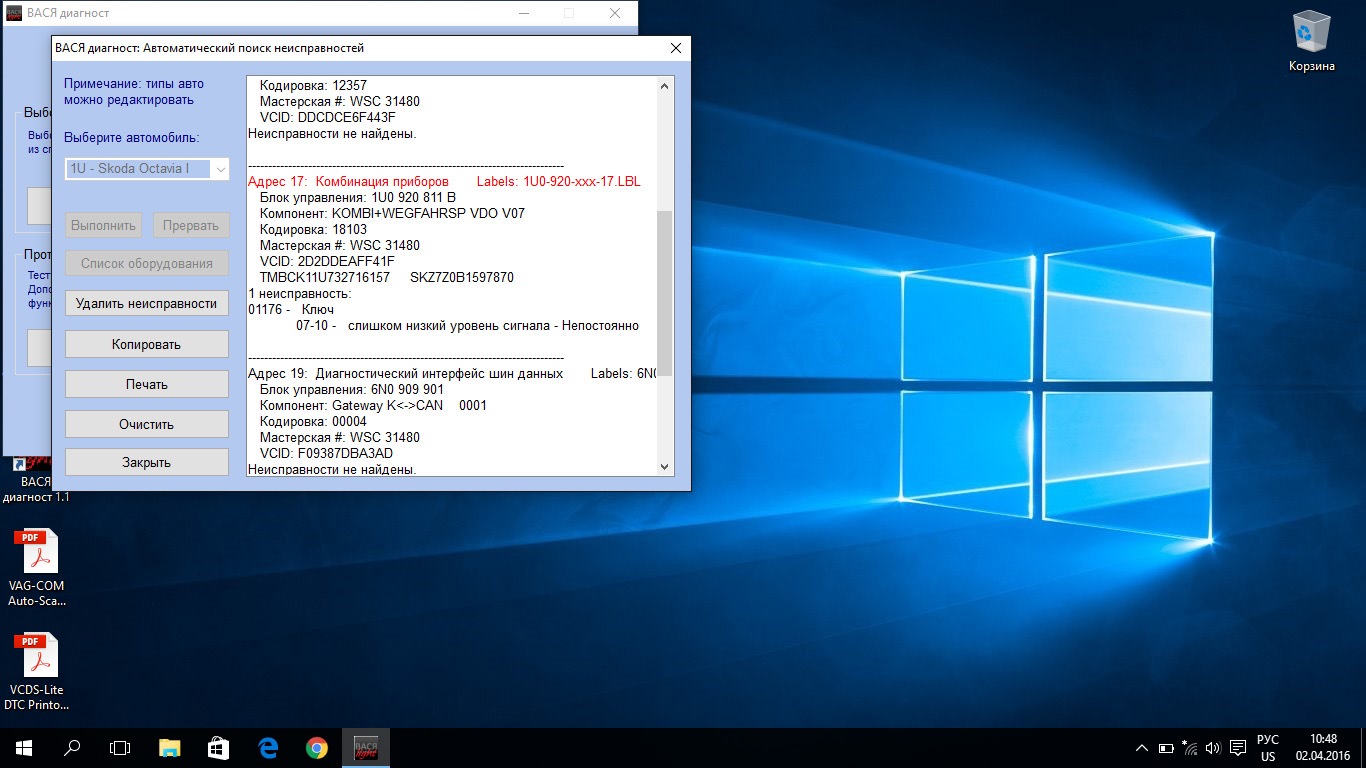Click the disabled Выполнить button

click(x=104, y=225)
